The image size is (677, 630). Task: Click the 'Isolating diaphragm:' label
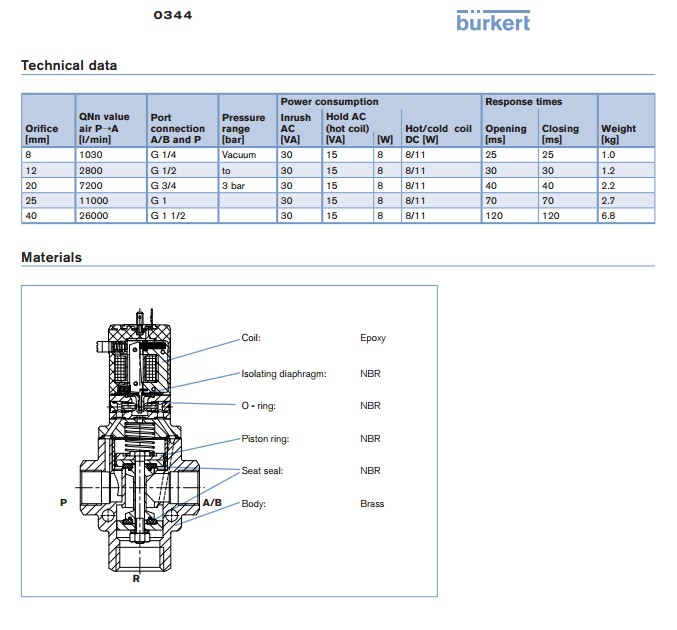[x=284, y=374]
